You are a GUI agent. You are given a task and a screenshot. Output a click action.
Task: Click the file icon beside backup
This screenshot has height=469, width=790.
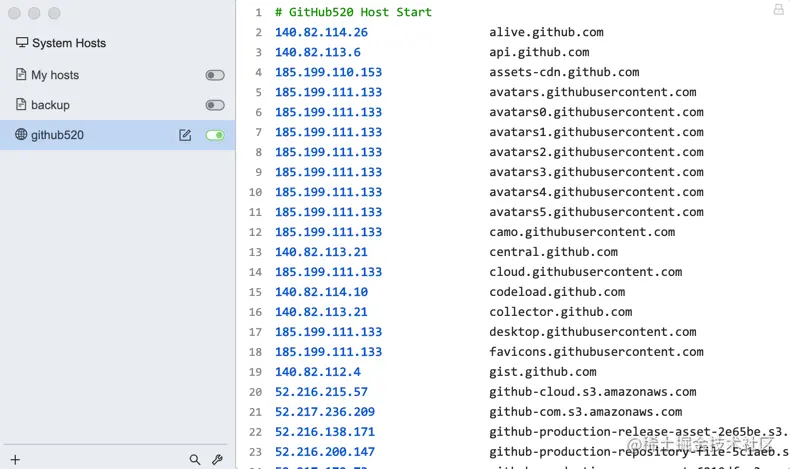pyautogui.click(x=21, y=104)
